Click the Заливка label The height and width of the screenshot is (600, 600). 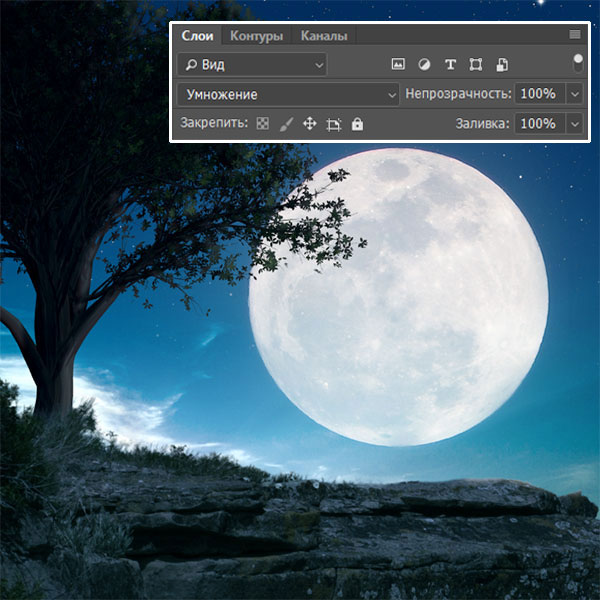(482, 124)
